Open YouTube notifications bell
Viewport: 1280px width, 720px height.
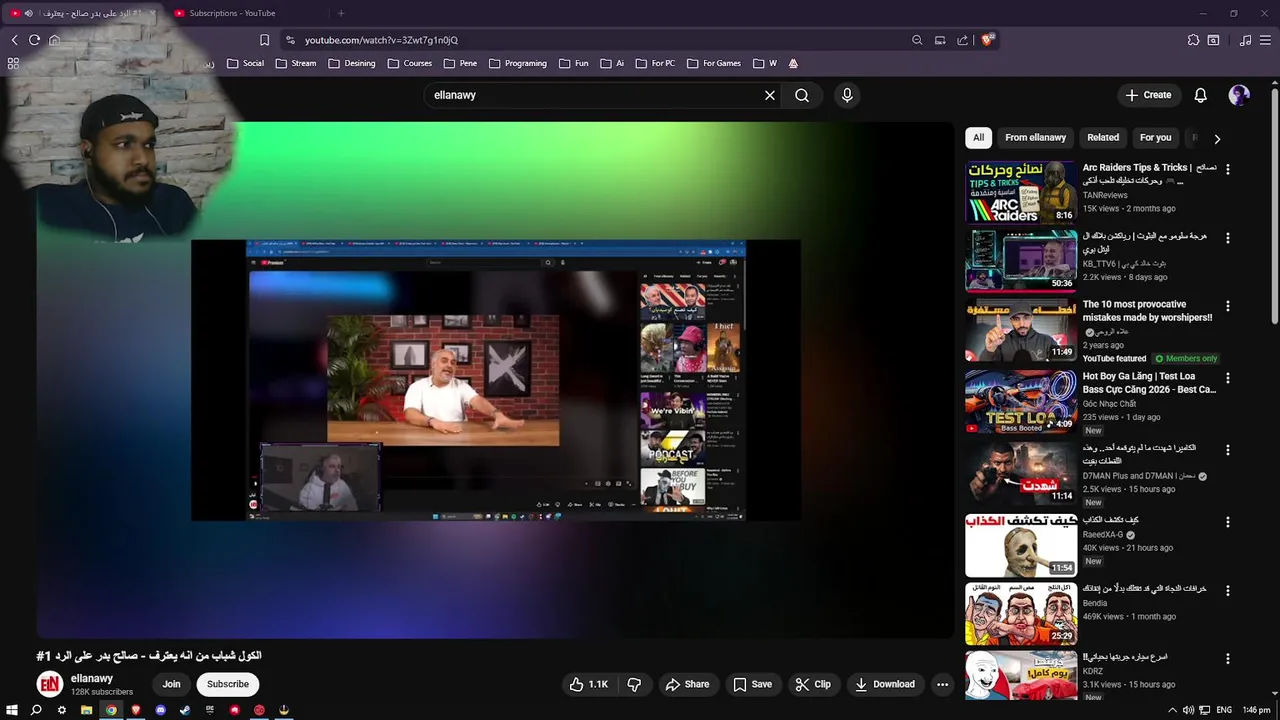coord(1200,95)
